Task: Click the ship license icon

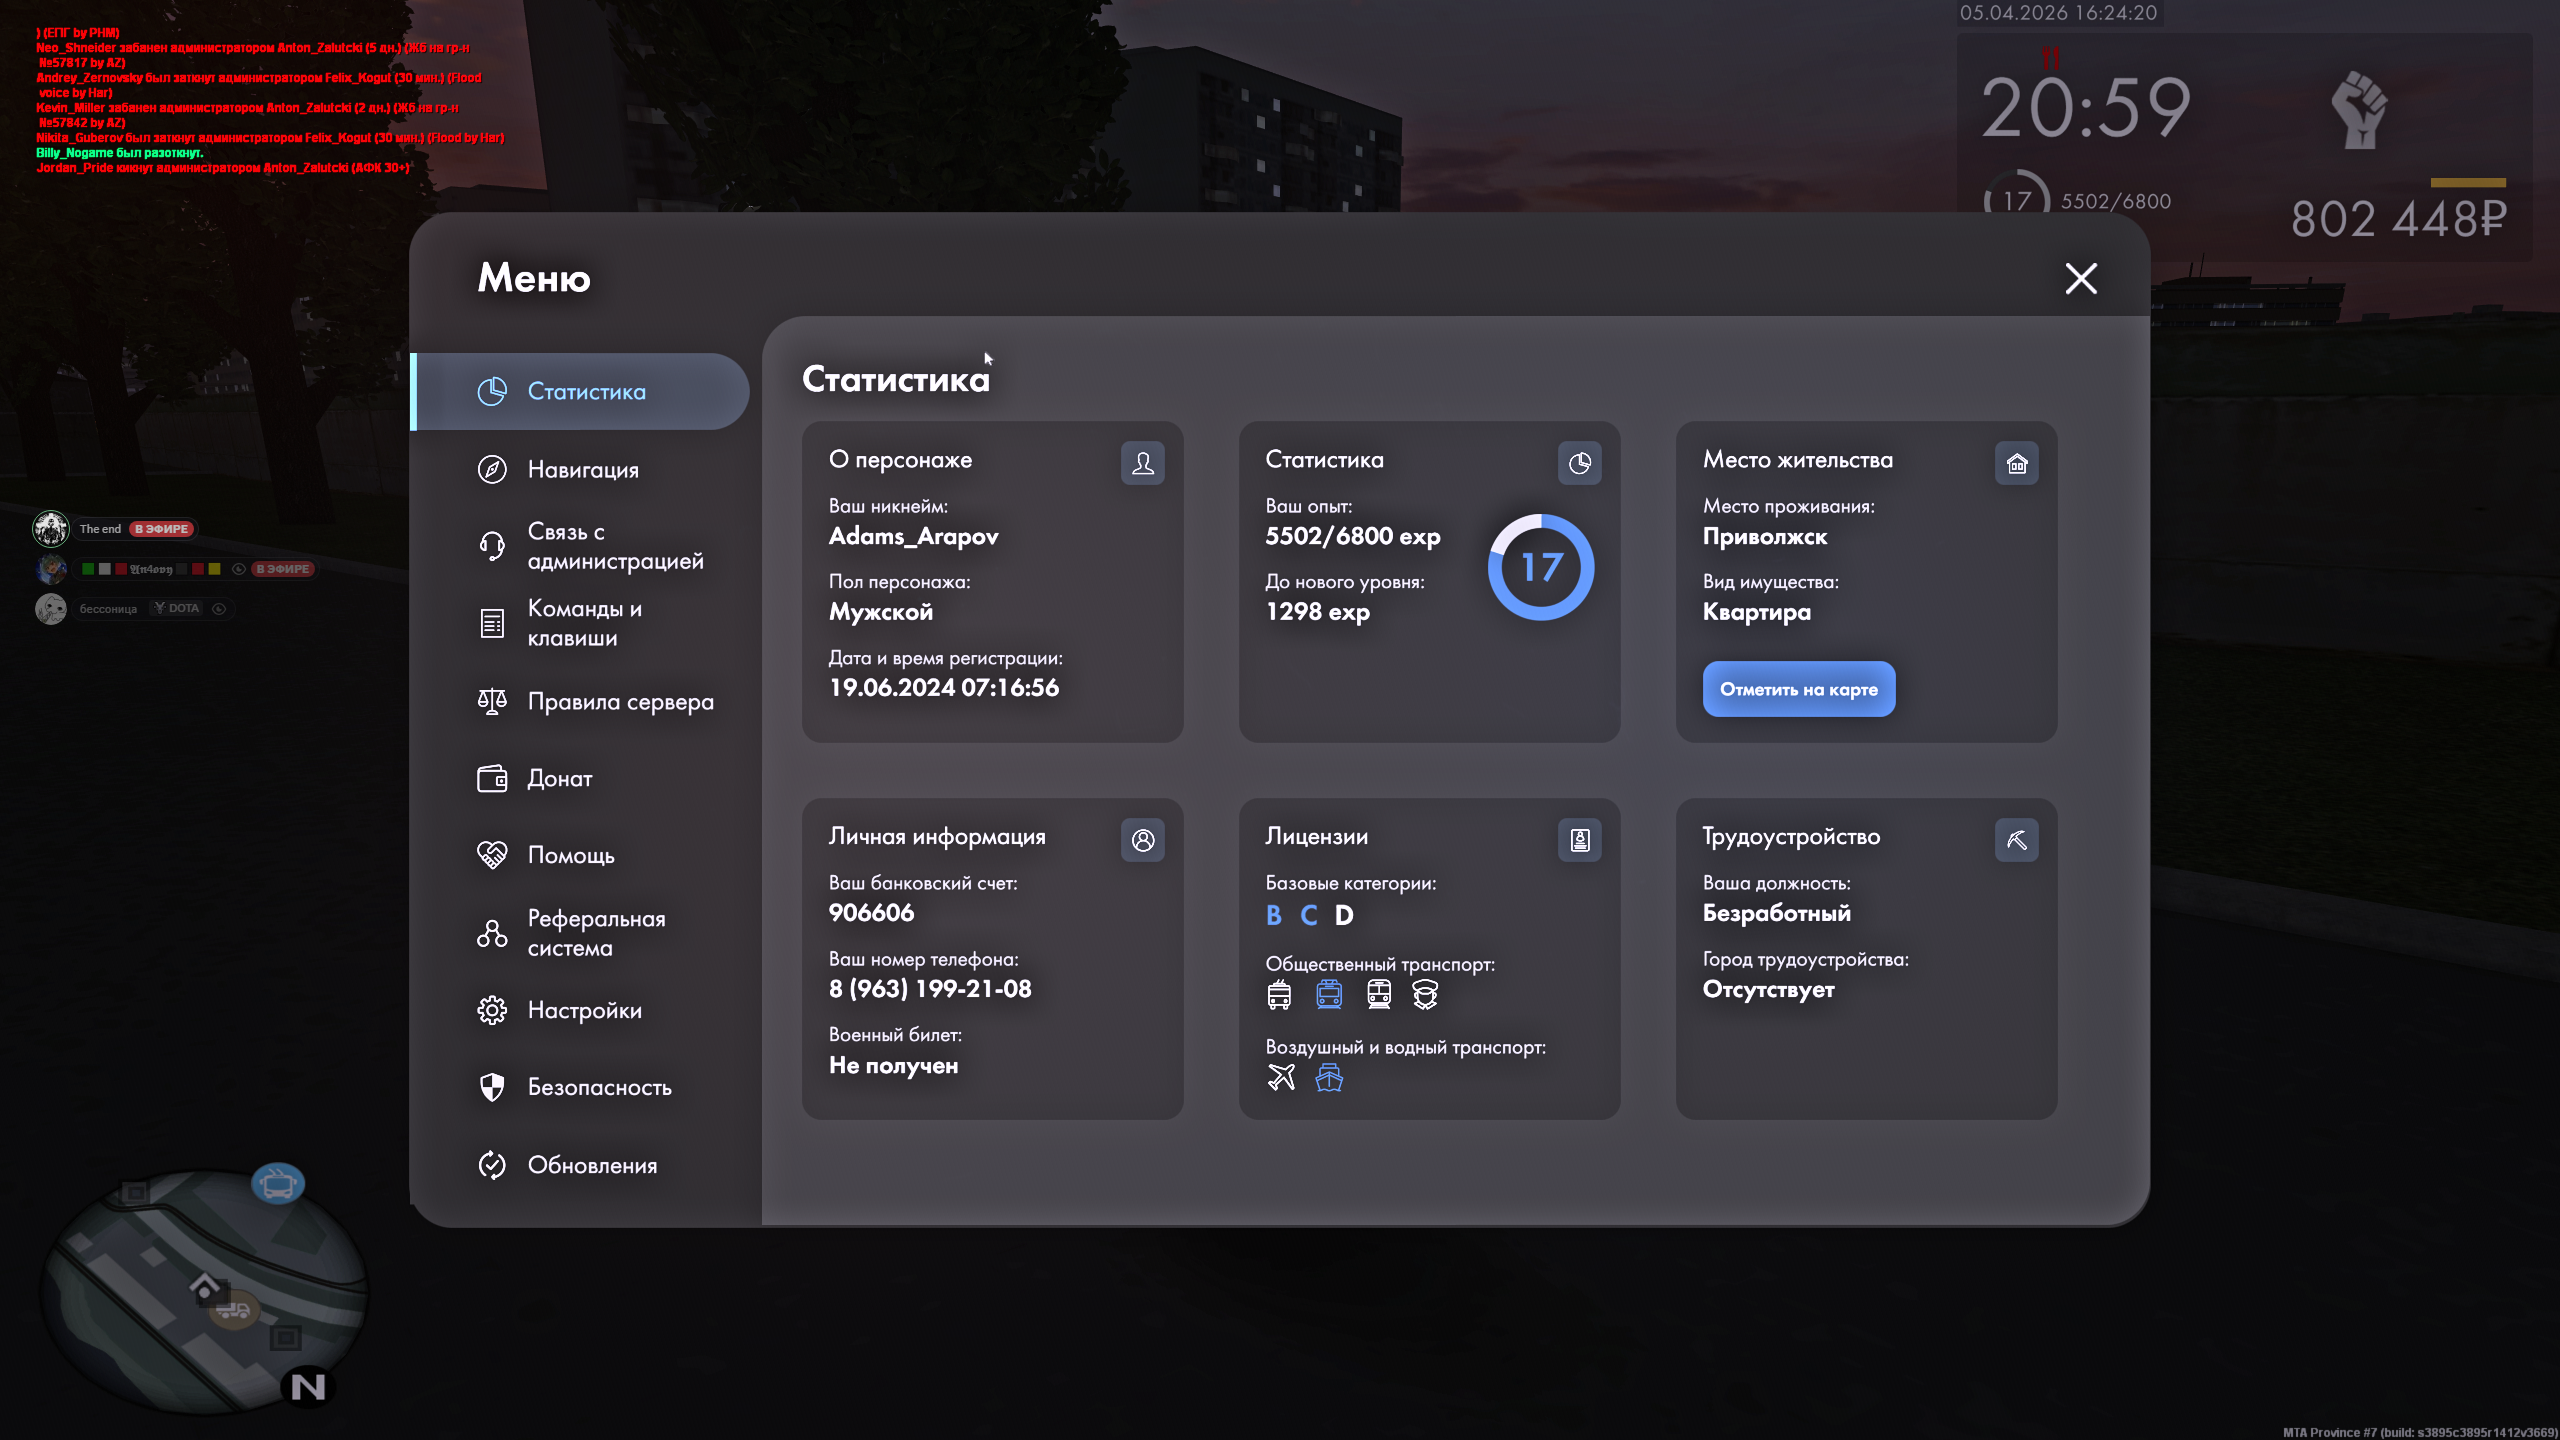Action: [1329, 1077]
